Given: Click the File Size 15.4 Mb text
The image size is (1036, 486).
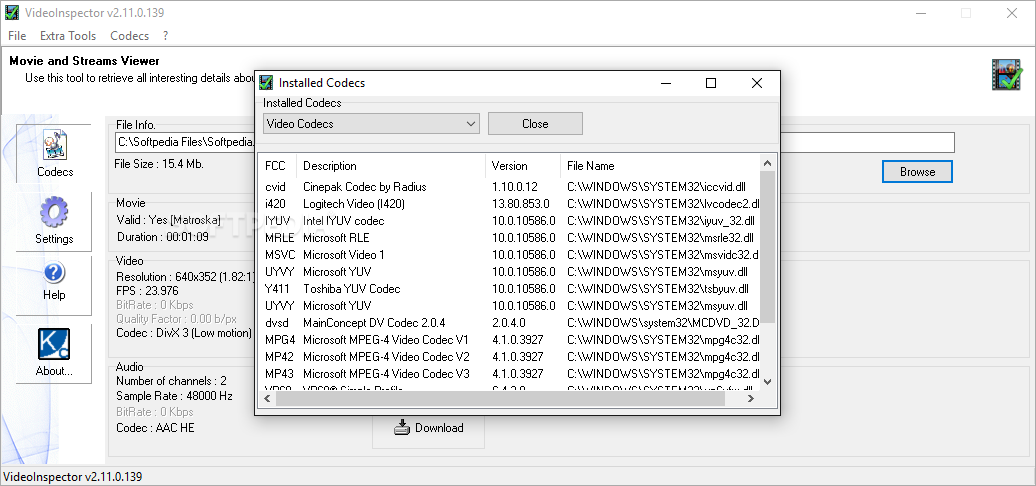Looking at the screenshot, I should (159, 164).
